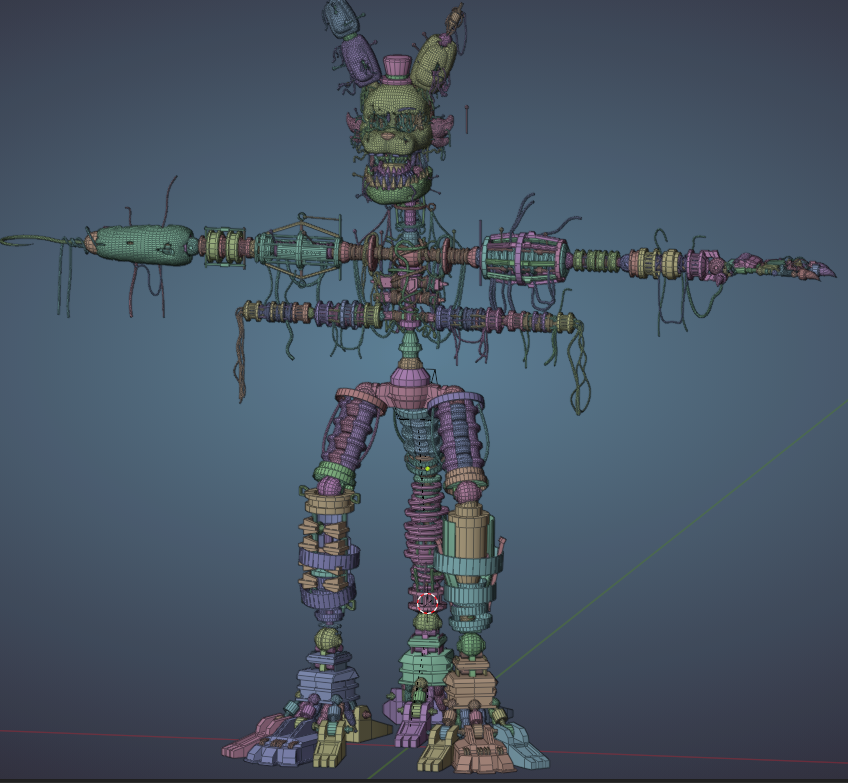848x783 pixels.
Task: Click the pink nose on the rabbit head
Action: pos(388,135)
